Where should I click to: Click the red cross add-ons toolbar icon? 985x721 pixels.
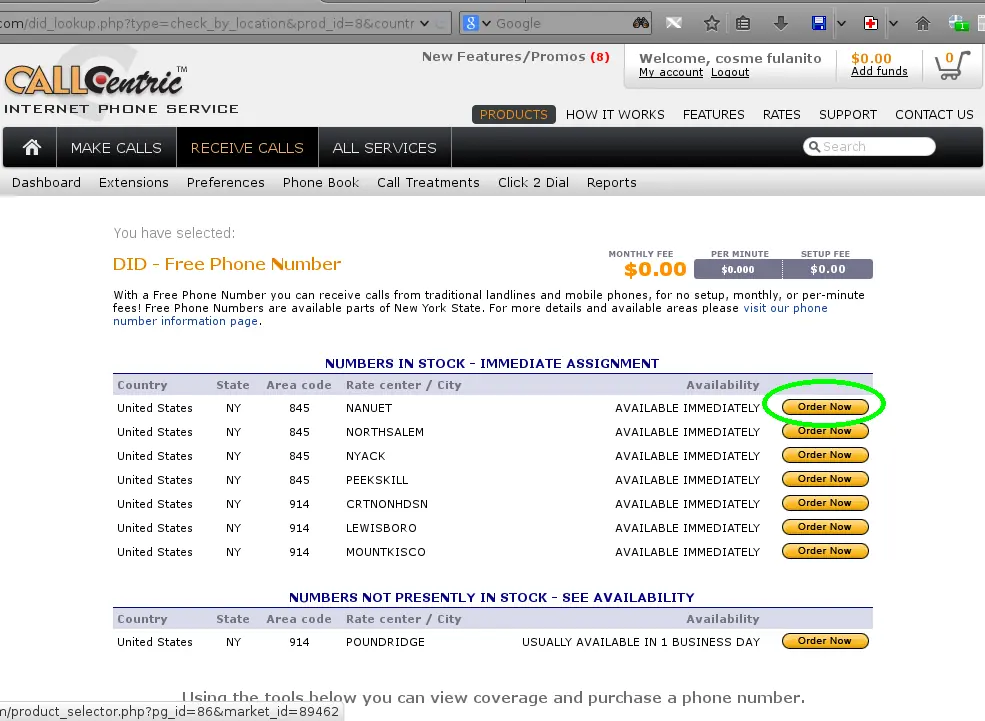pyautogui.click(x=870, y=22)
